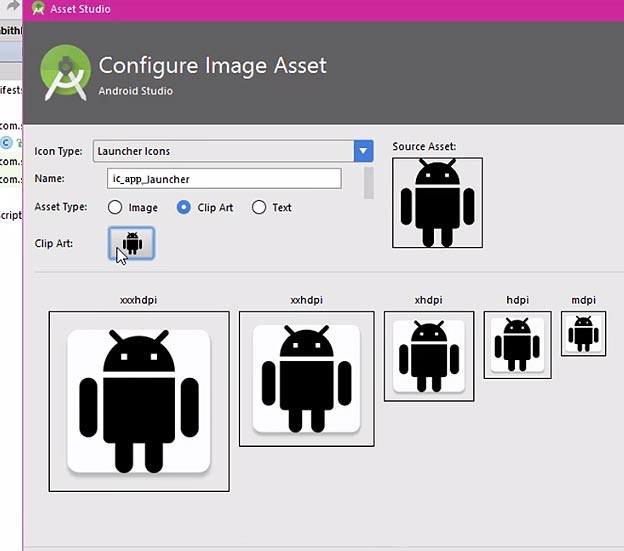The height and width of the screenshot is (551, 624).
Task: Select the Image asset type radio button
Action: coord(115,207)
